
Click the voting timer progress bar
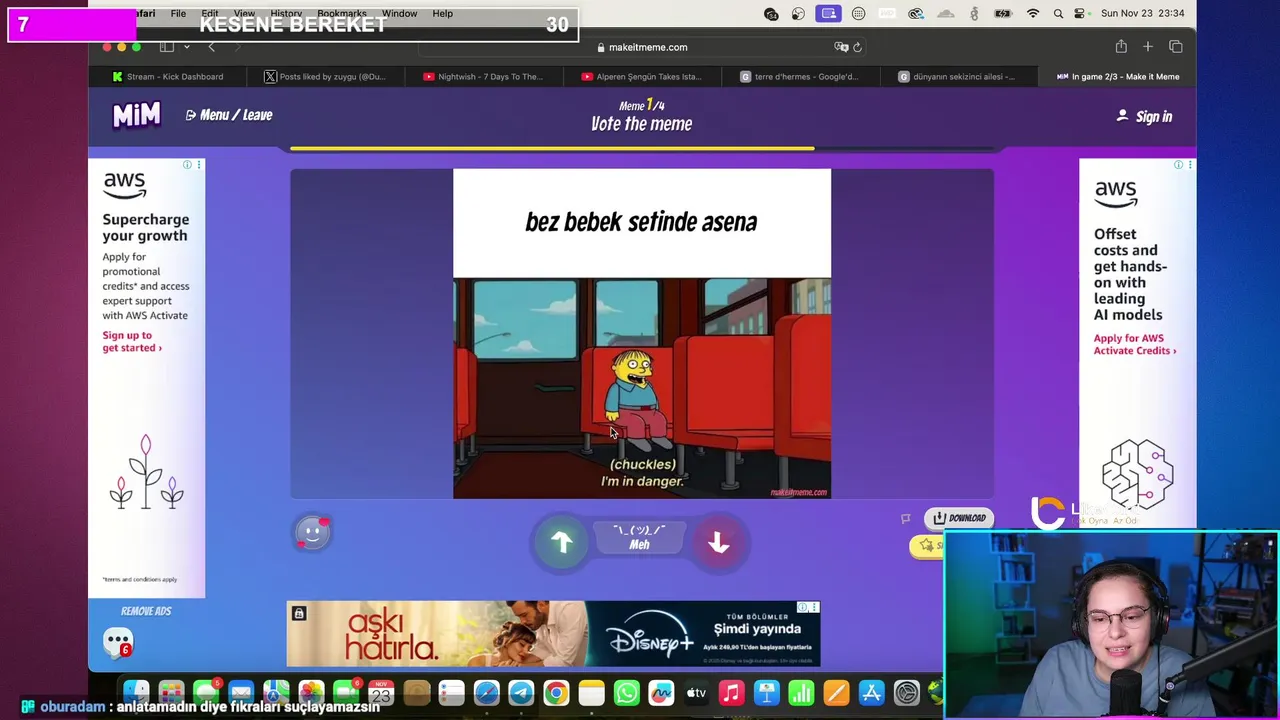(x=641, y=148)
